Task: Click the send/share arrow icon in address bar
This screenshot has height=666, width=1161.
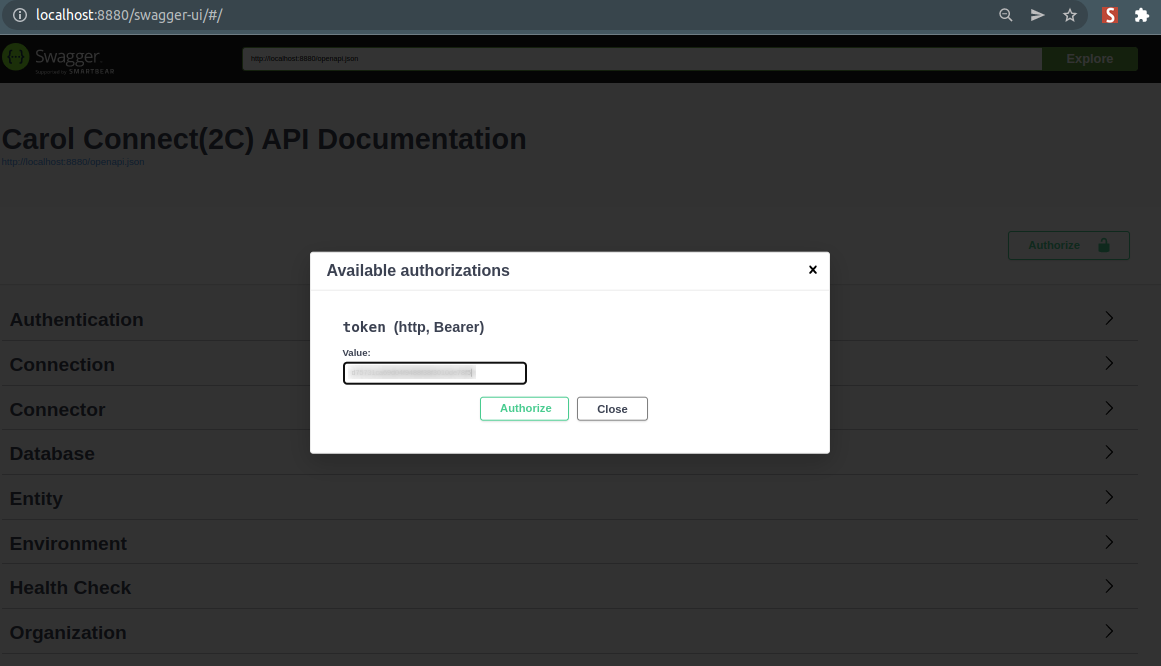Action: click(1038, 15)
